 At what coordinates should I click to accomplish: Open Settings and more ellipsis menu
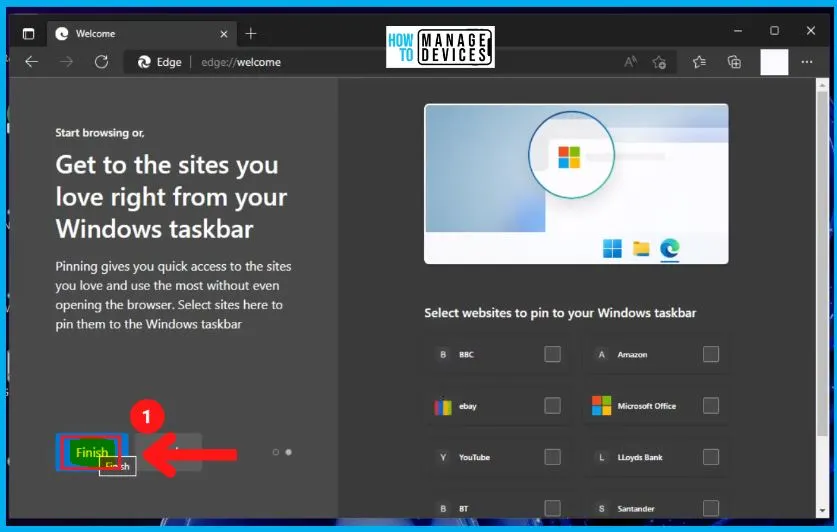tap(807, 62)
